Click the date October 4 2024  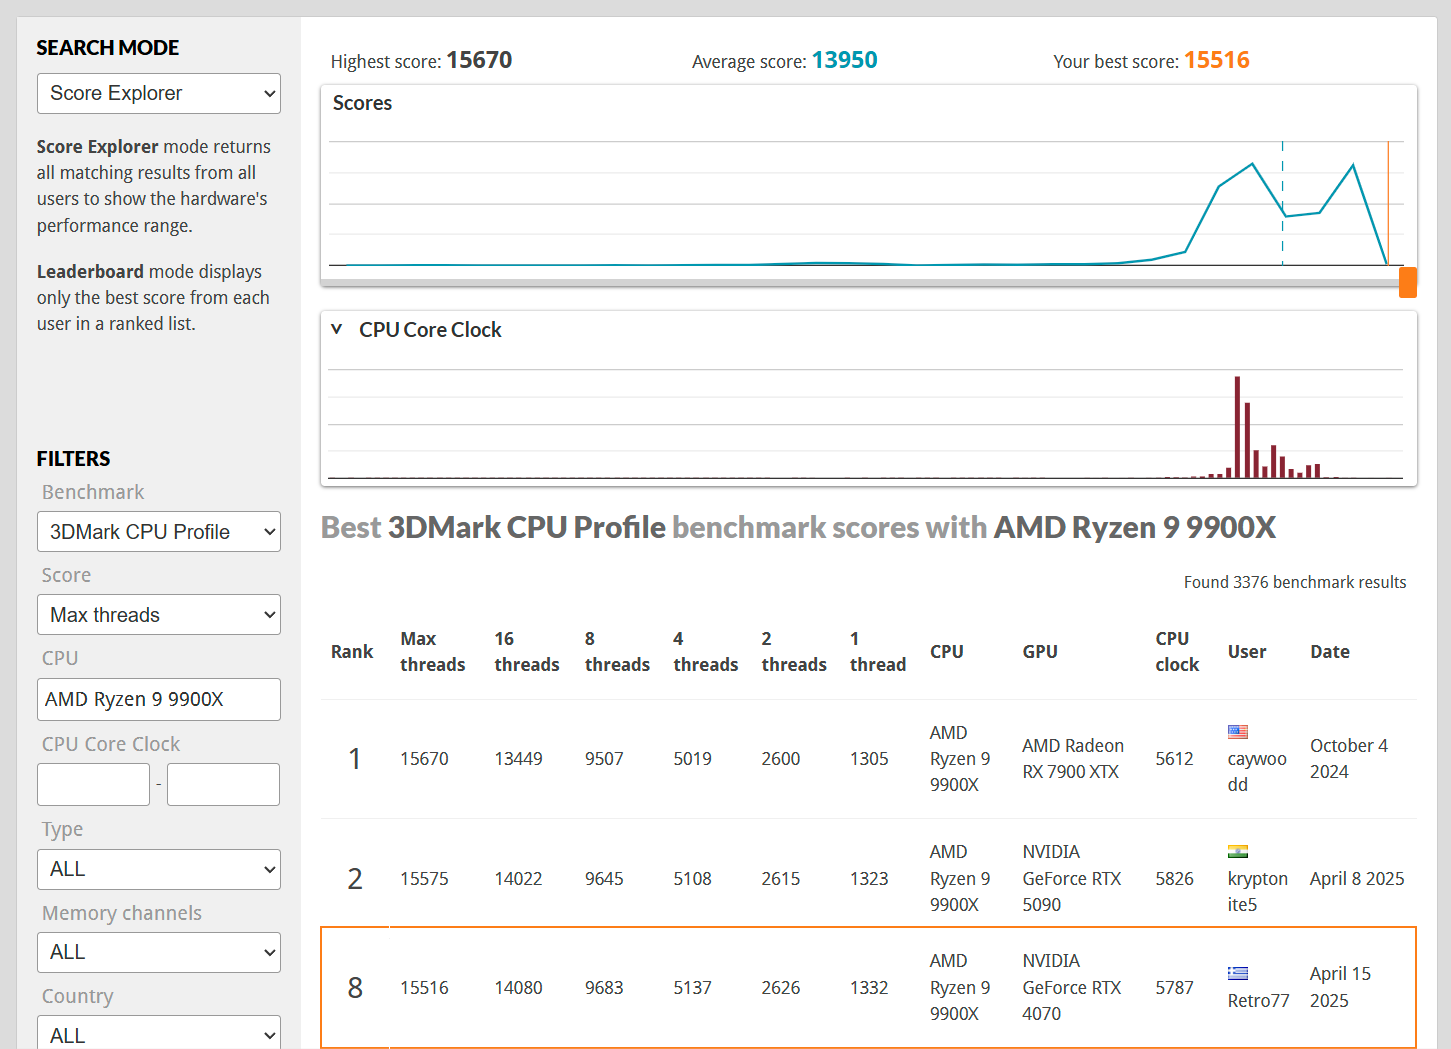point(1349,759)
